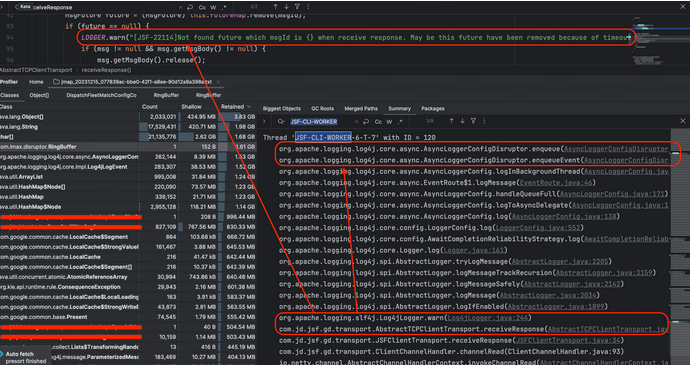
Task: Open more options menu in editor search bar
Action: (x=308, y=7)
